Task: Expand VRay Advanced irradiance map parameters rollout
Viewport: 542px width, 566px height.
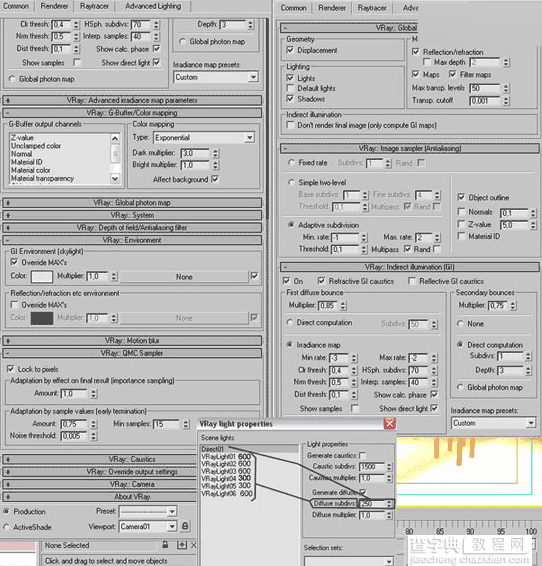Action: click(x=132, y=100)
